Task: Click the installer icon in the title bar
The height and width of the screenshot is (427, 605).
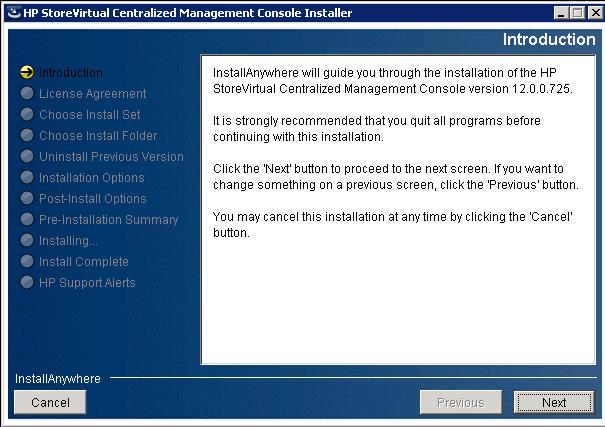Action: [x=14, y=13]
